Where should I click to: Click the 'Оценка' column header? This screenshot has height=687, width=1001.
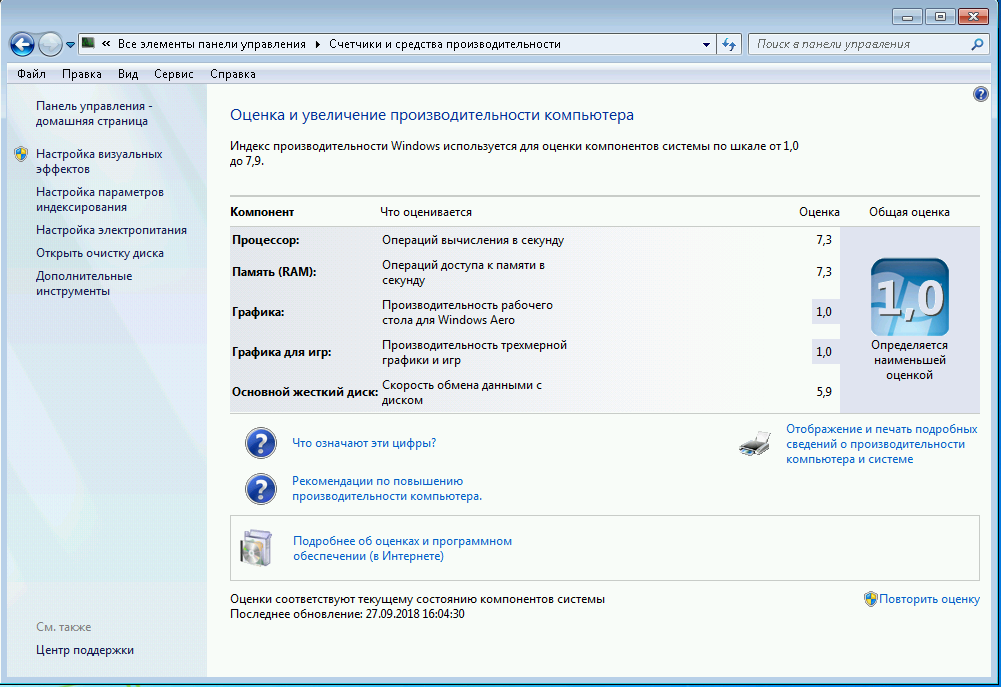(x=819, y=212)
